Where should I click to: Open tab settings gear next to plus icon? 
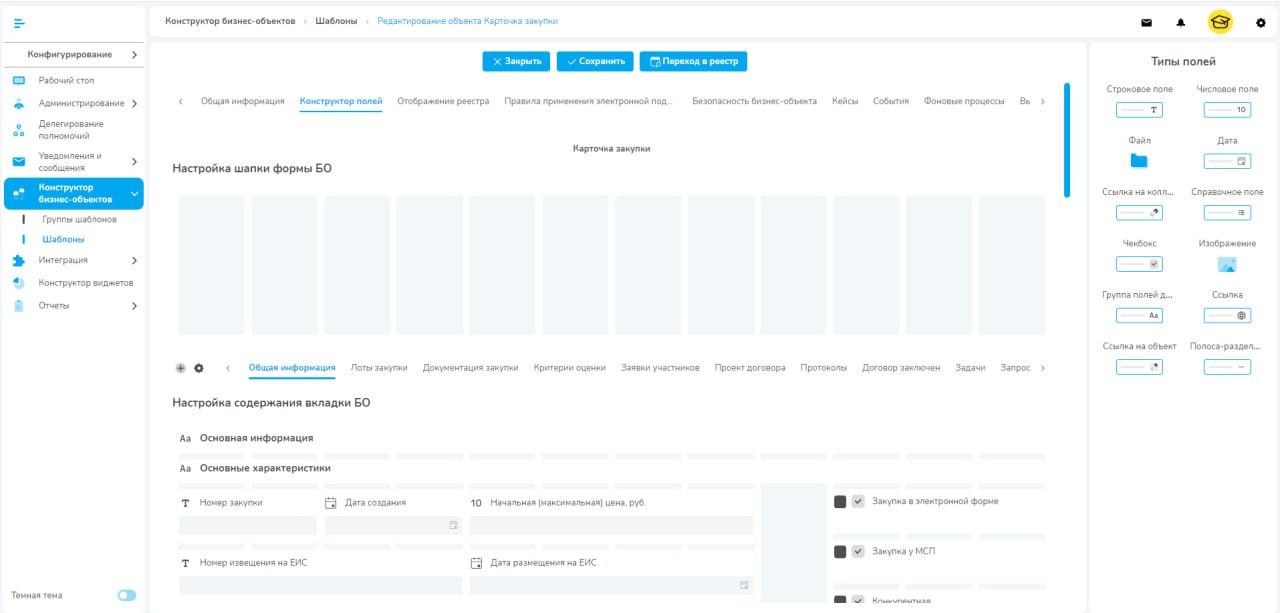[199, 368]
